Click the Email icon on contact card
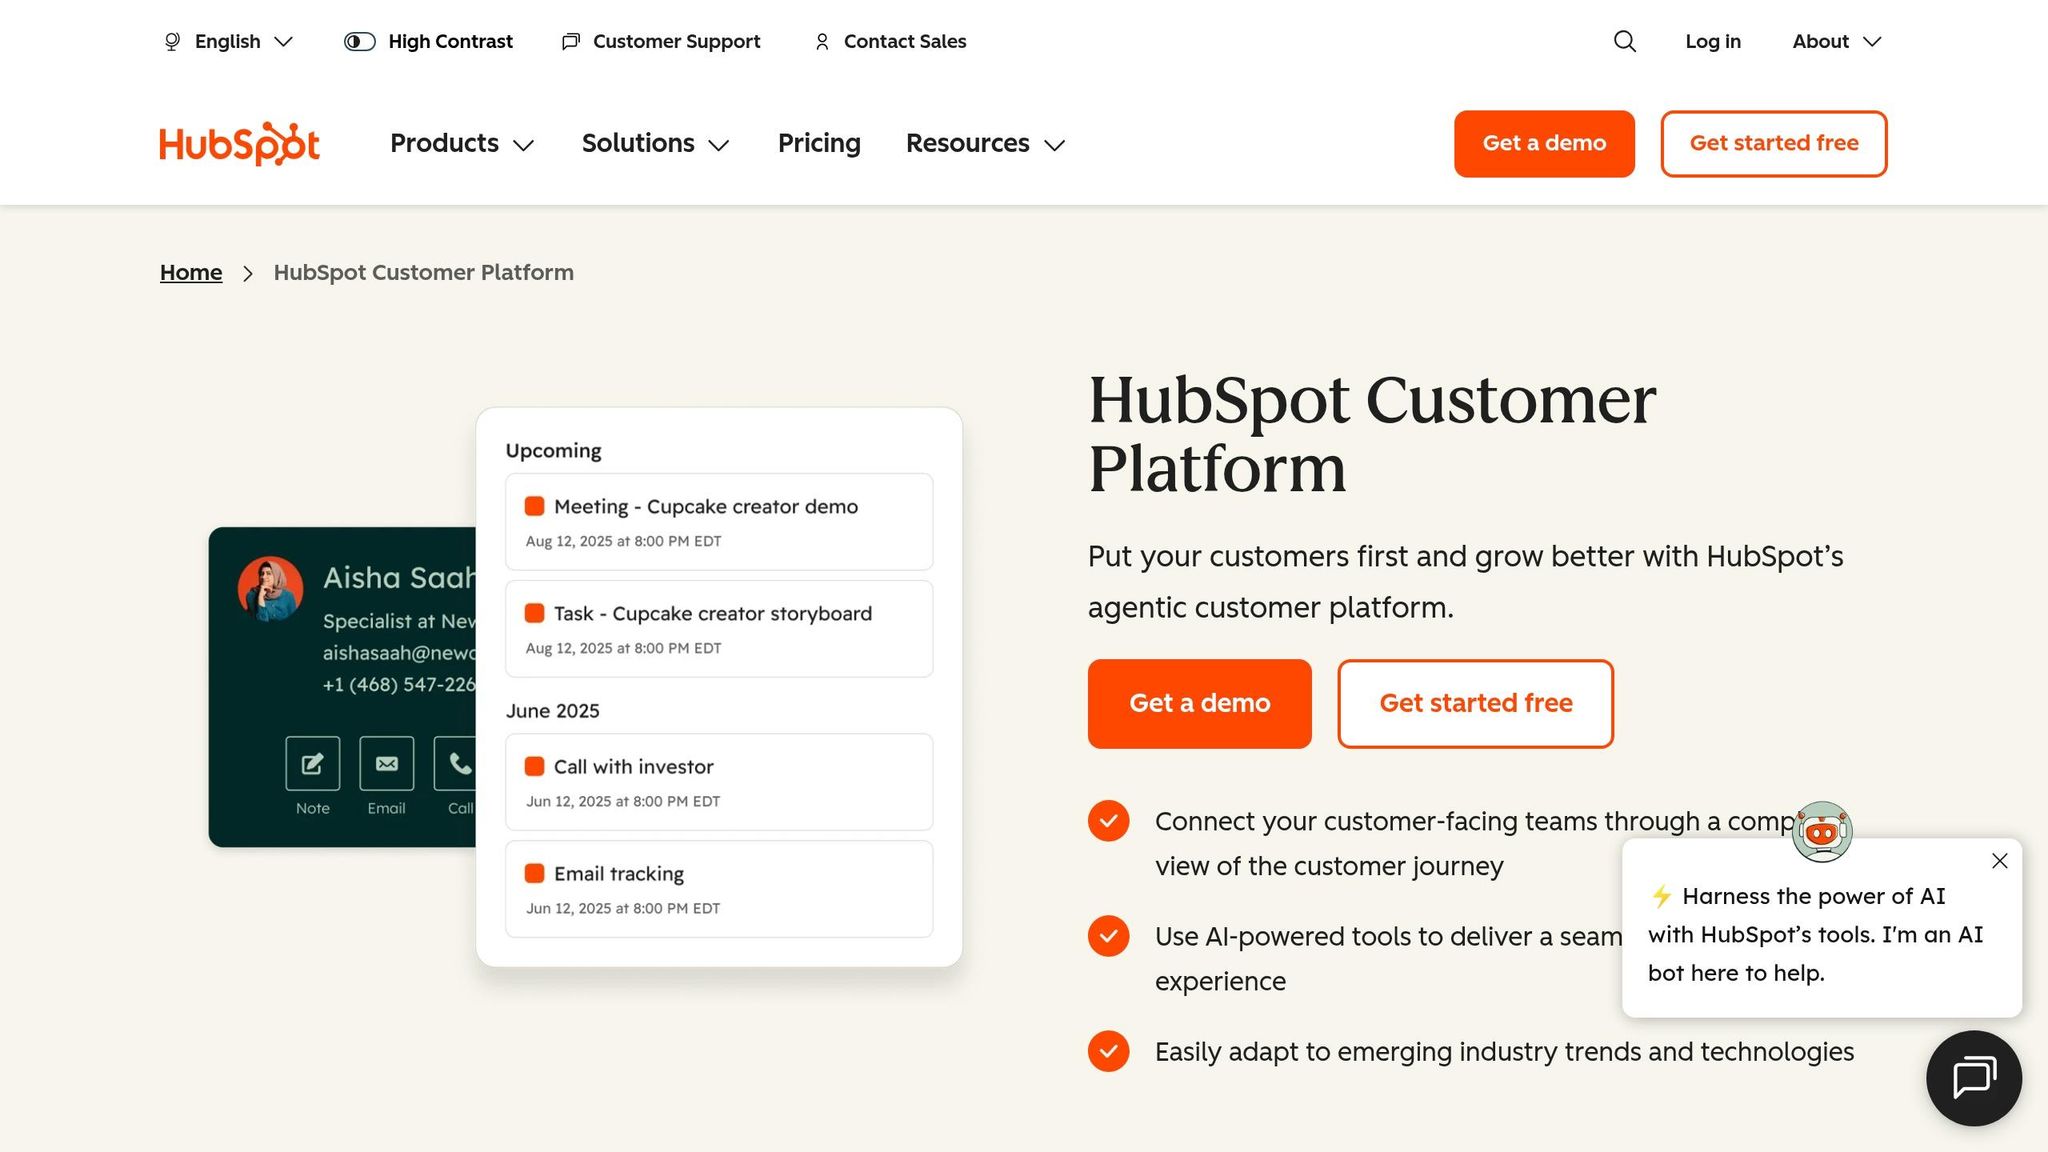Image resolution: width=2048 pixels, height=1152 pixels. pyautogui.click(x=386, y=763)
